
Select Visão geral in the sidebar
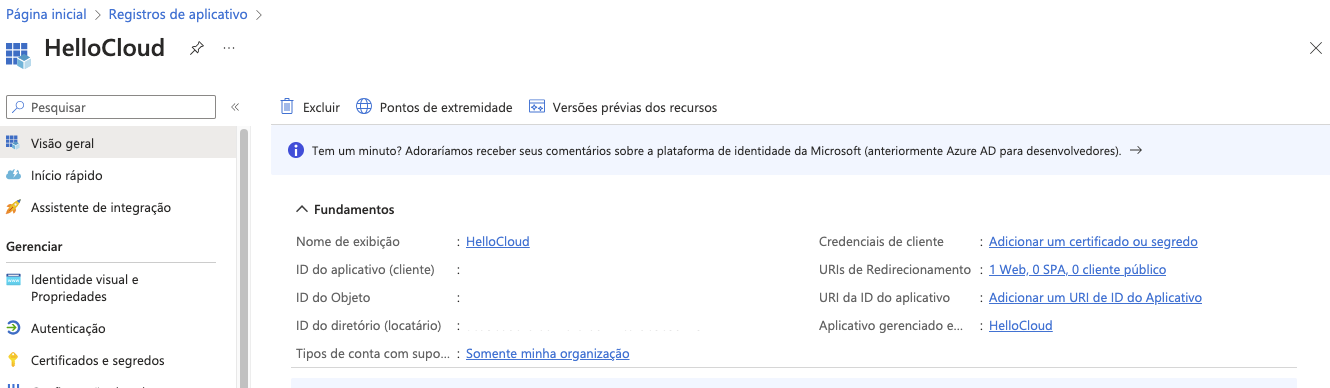[119, 143]
